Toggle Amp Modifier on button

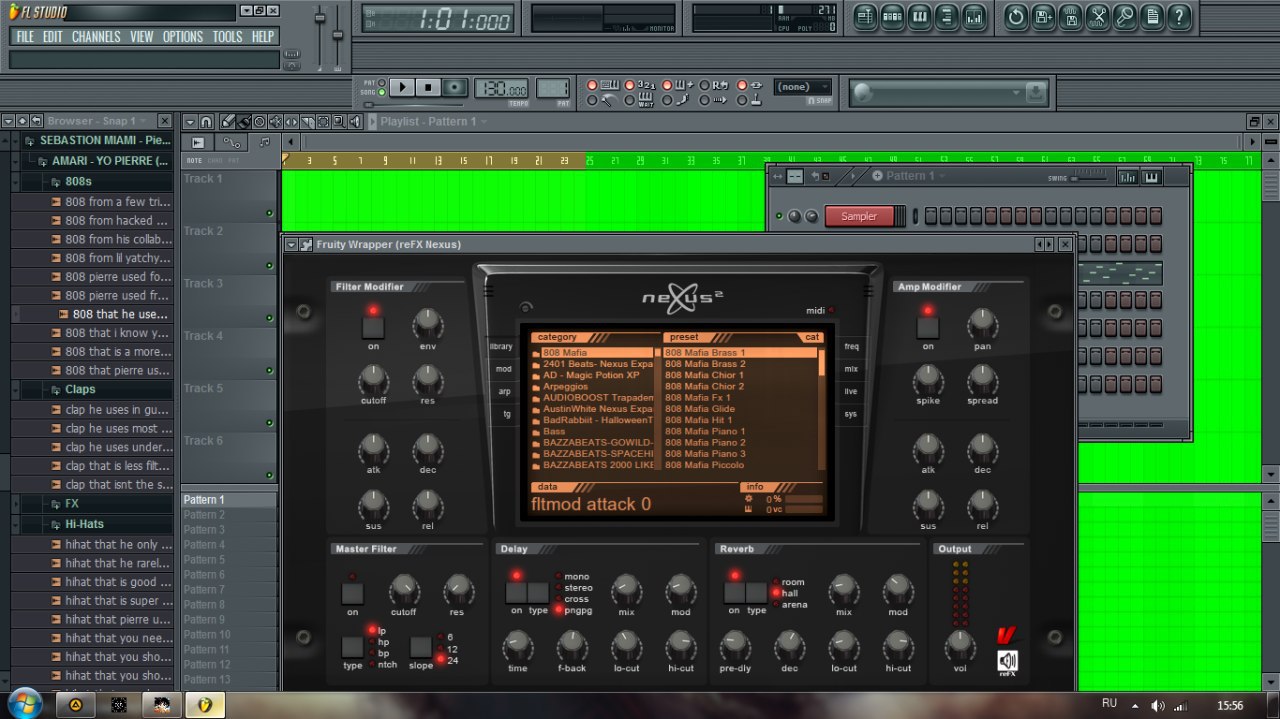(x=928, y=326)
